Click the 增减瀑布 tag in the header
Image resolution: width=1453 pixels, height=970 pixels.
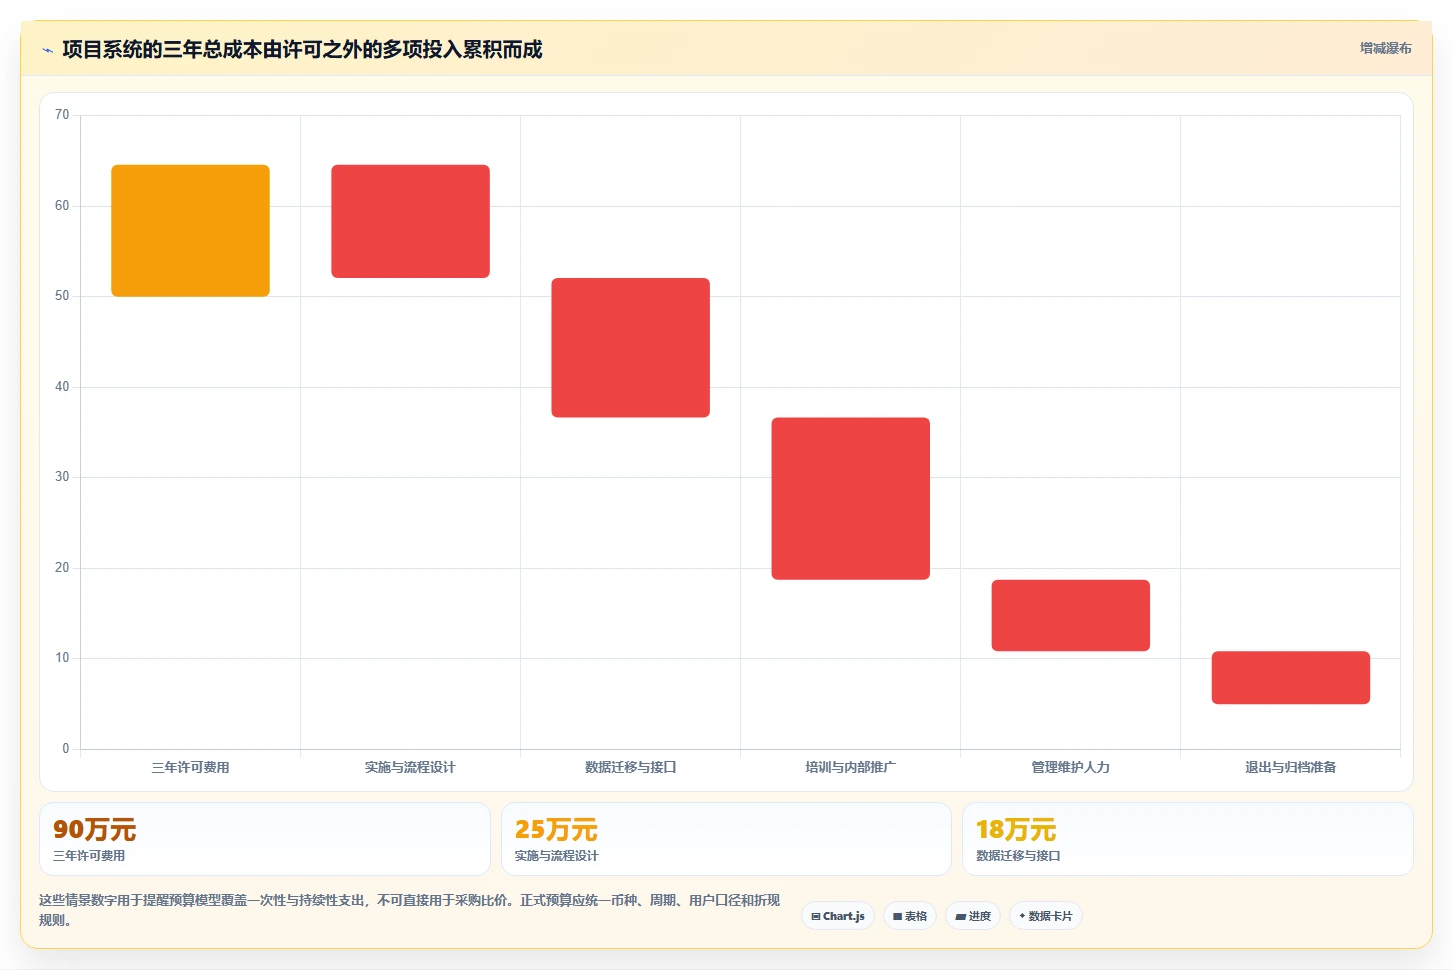coord(1385,48)
